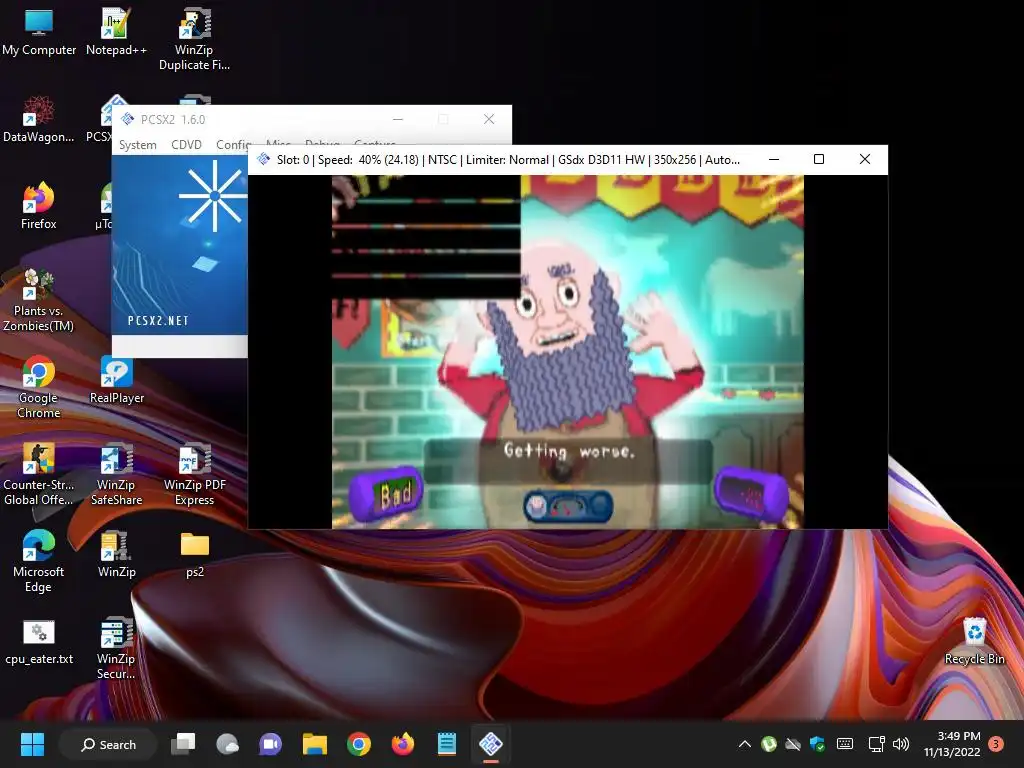
Task: Open WinZip Secure Backup desktop icon
Action: pyautogui.click(x=116, y=648)
